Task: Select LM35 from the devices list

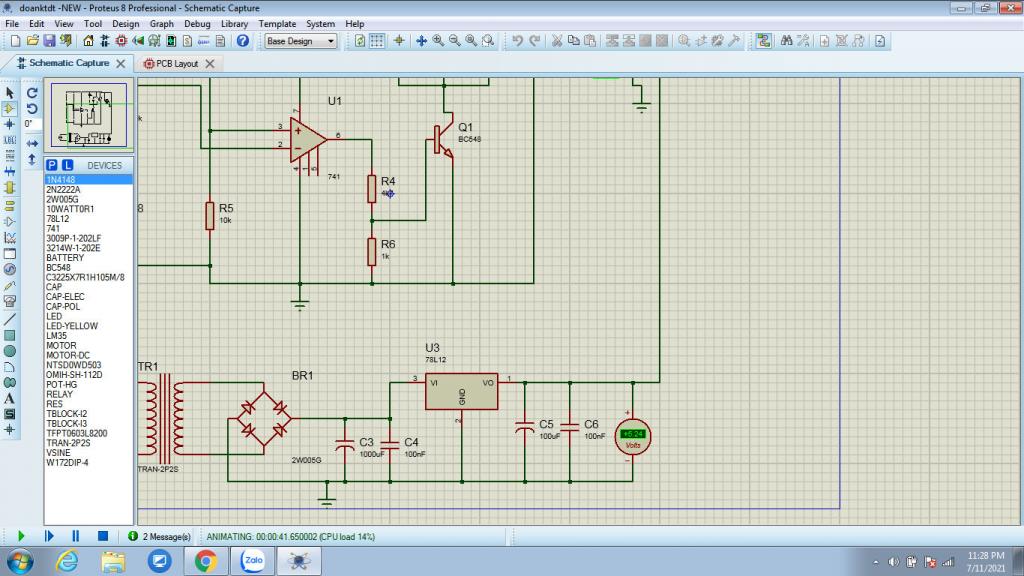Action: [56, 336]
